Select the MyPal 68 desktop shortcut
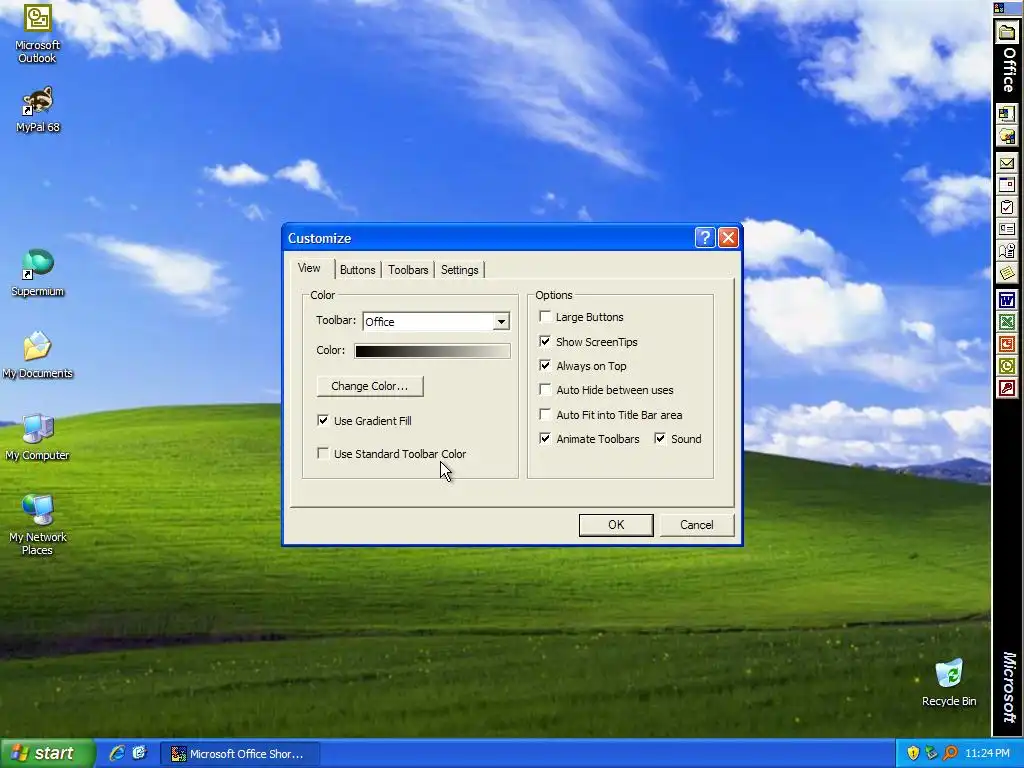Screen dimensions: 1024x768 point(37,109)
